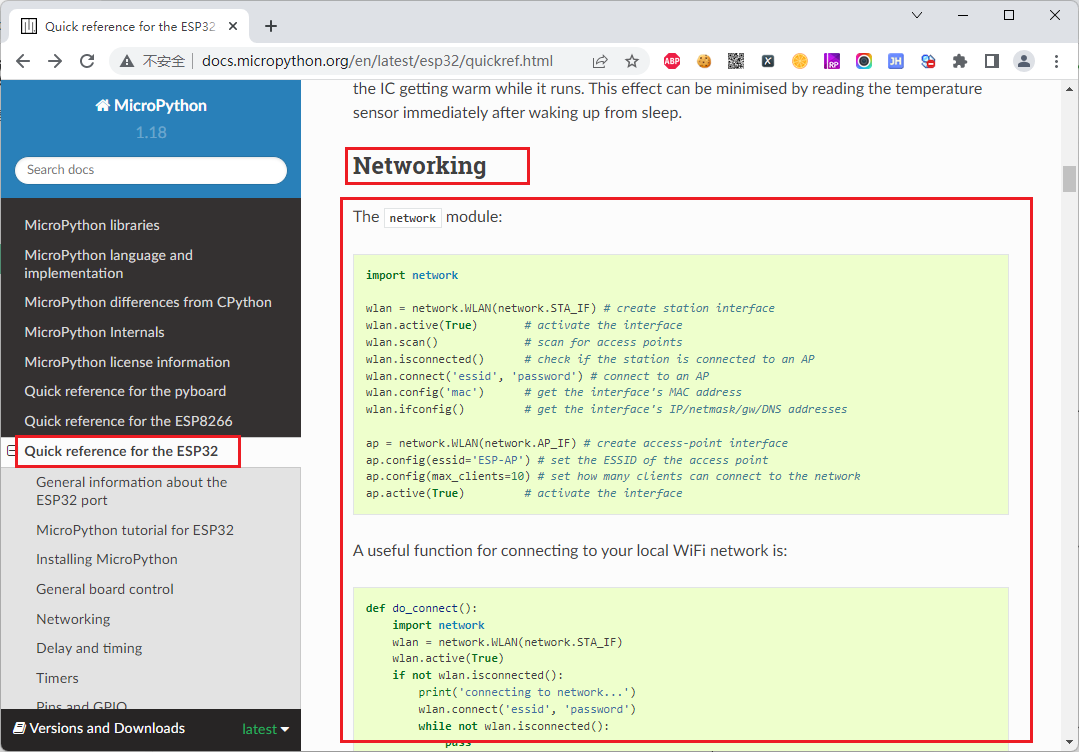Open the purple RP extension
This screenshot has height=752, width=1079.
coord(831,61)
